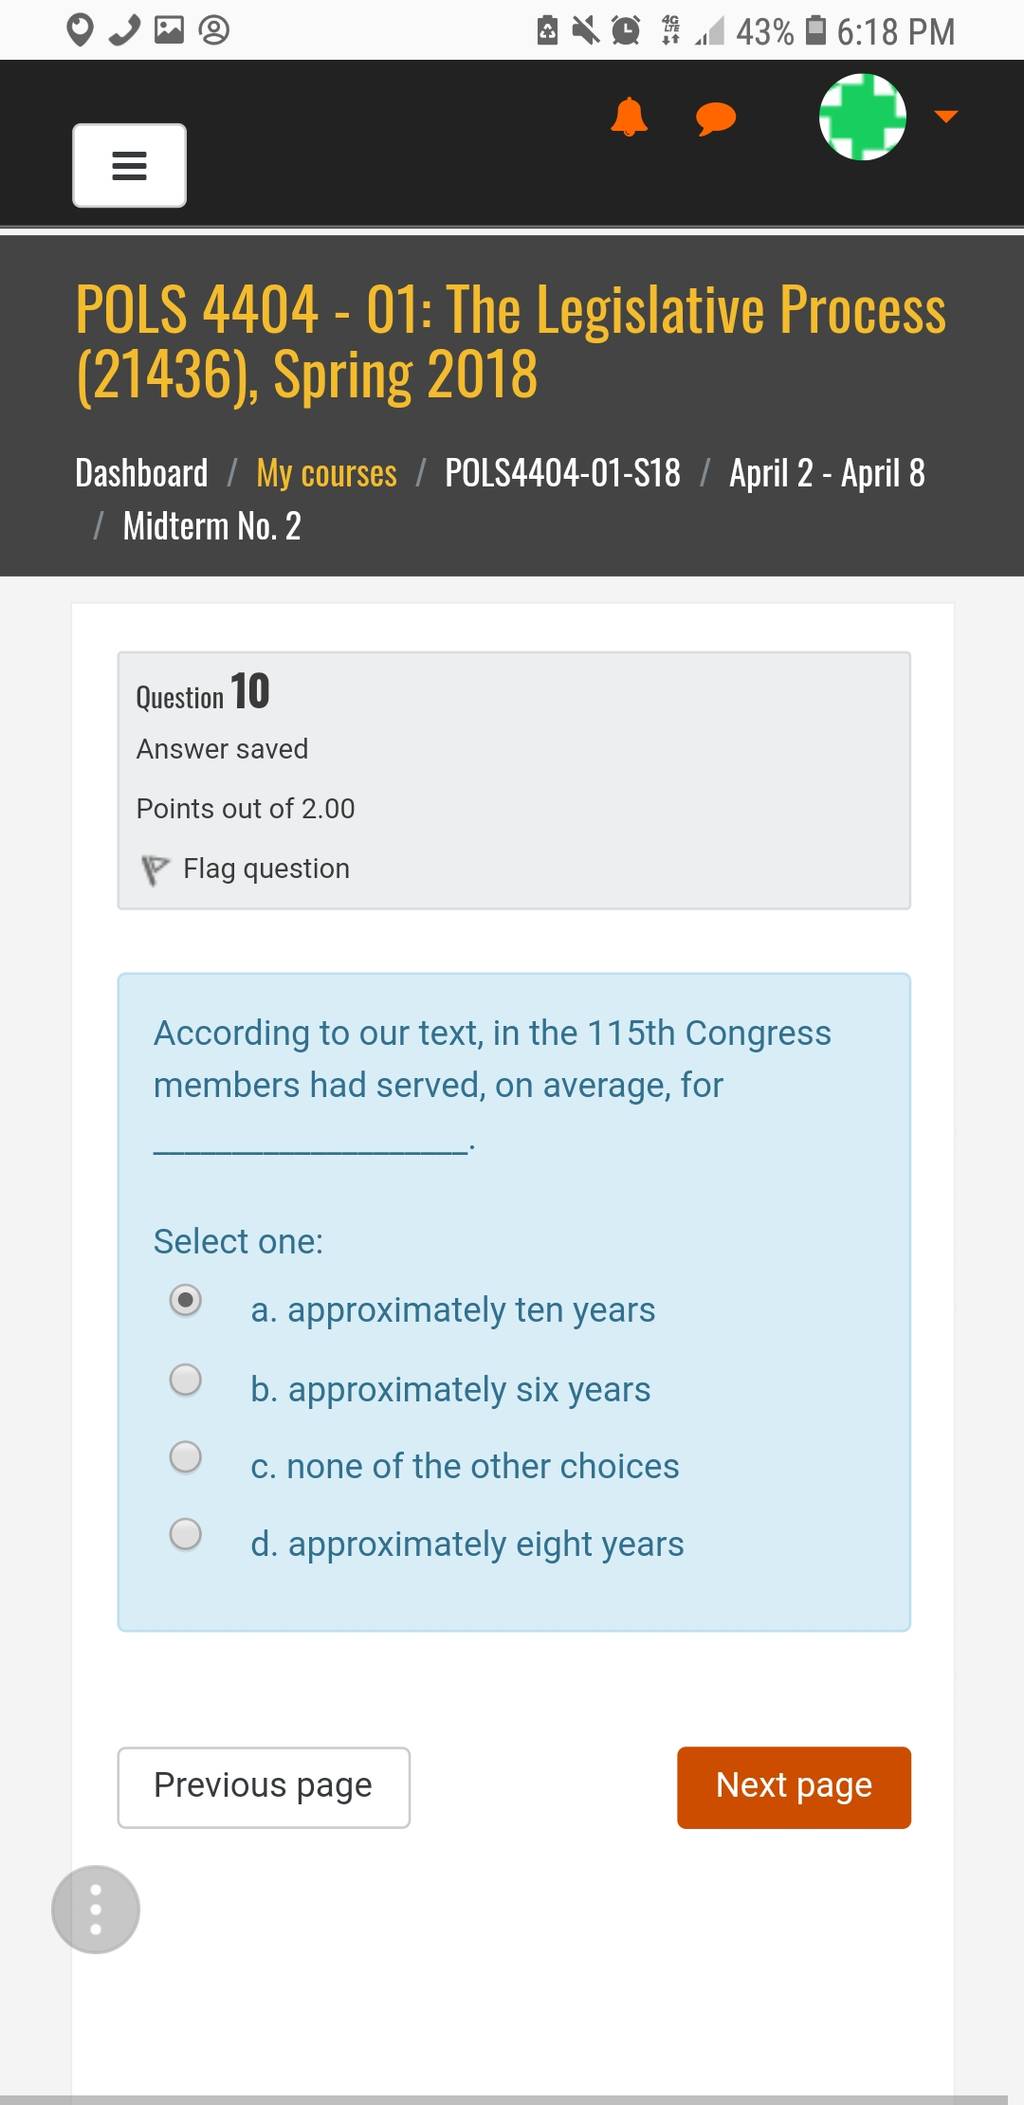The image size is (1024, 2105).
Task: Select approximately eight years option
Action: 185,1533
